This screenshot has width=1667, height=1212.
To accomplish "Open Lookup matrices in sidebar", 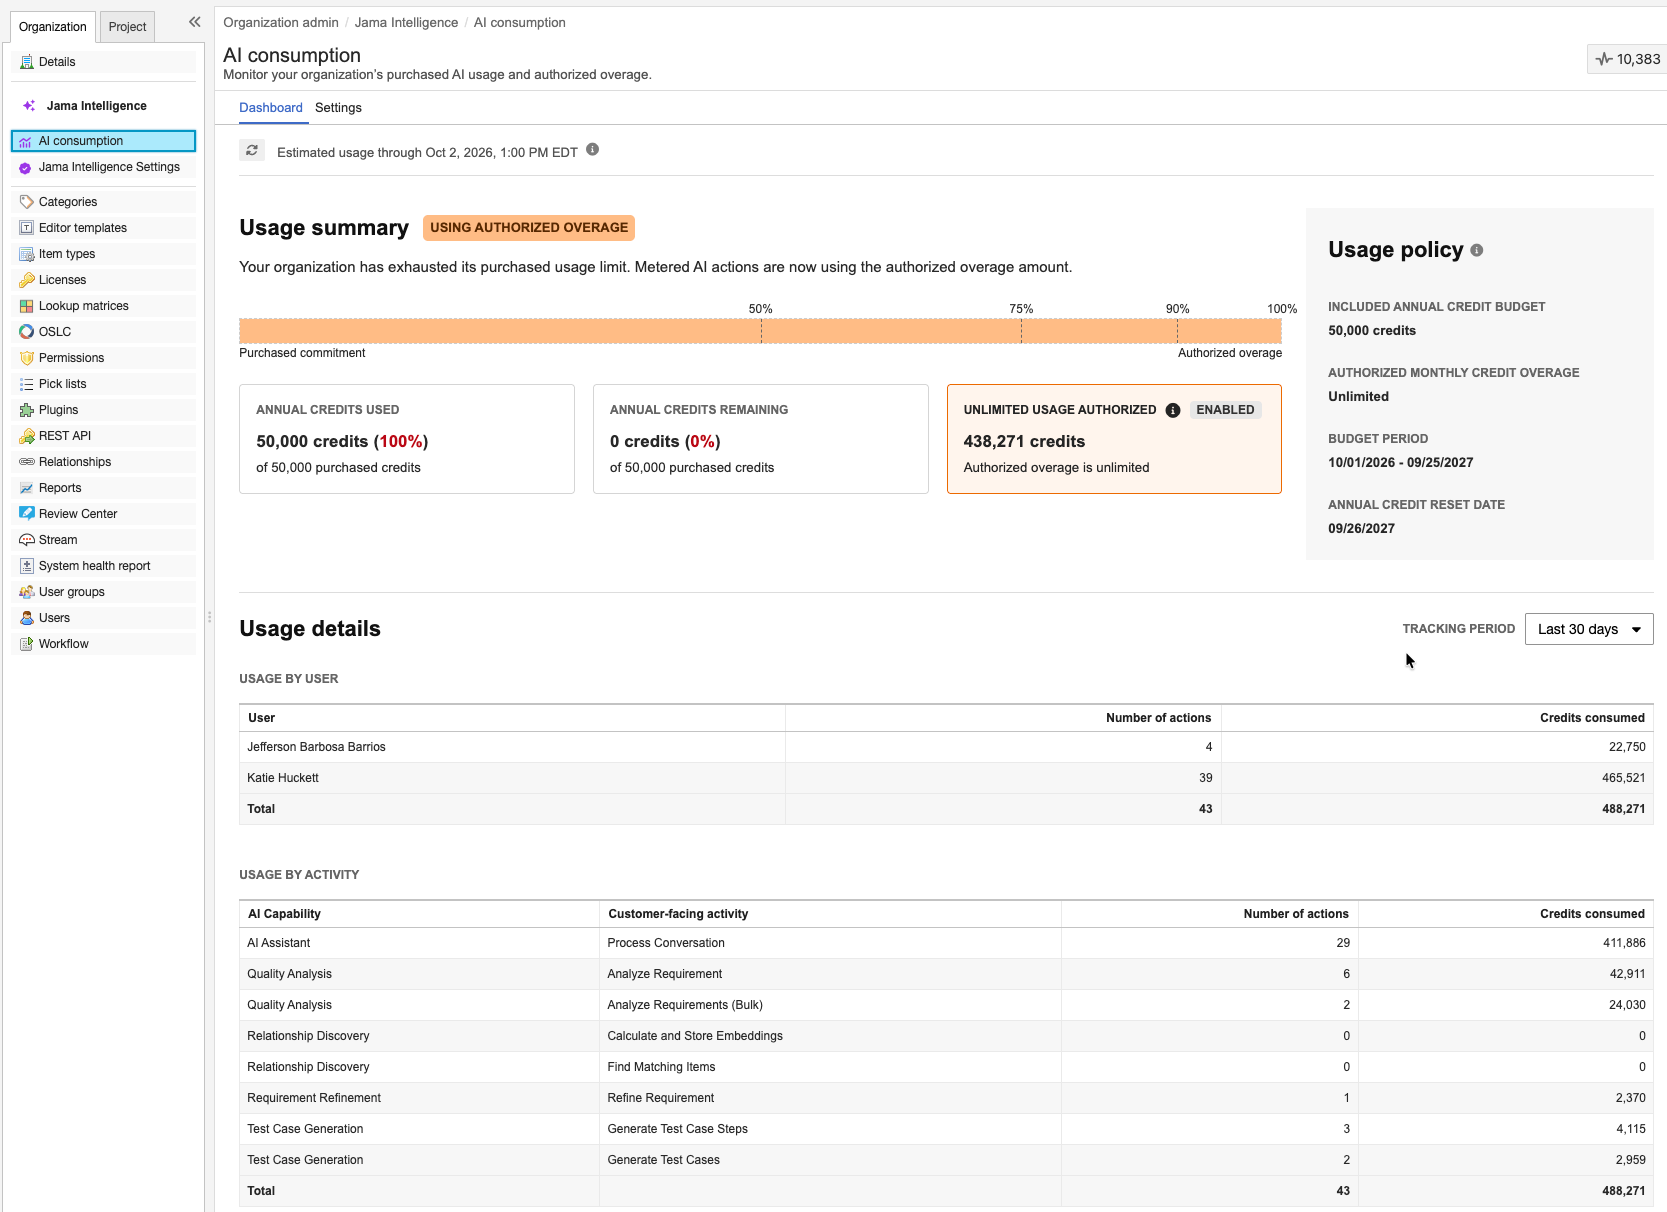I will (104, 306).
